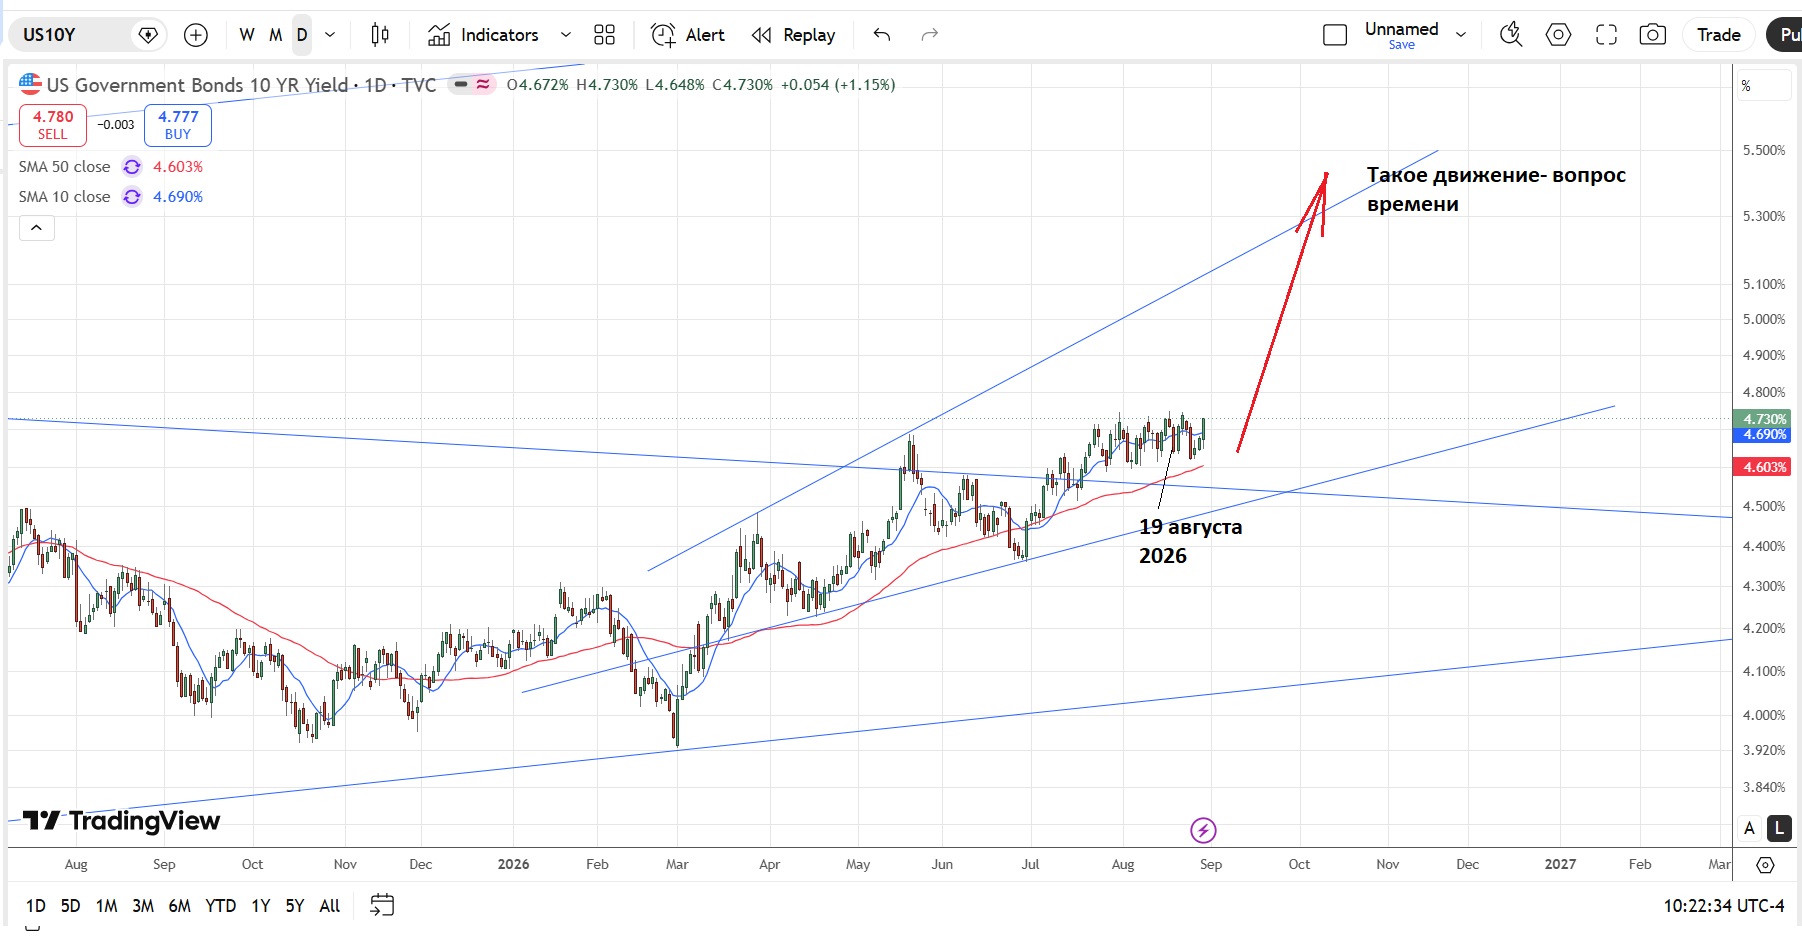Click the BUY 4.777 button
The width and height of the screenshot is (1802, 940).
point(178,125)
